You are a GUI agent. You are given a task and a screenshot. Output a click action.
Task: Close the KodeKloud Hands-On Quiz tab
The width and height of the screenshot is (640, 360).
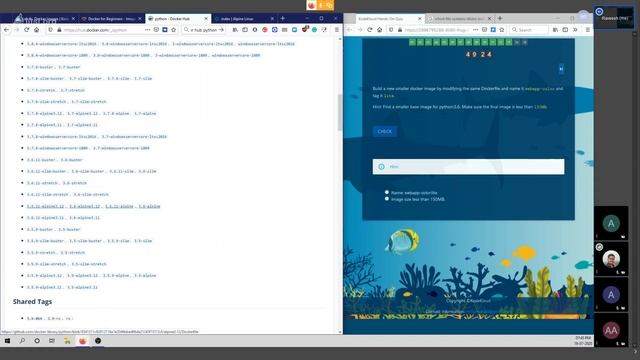(420, 19)
